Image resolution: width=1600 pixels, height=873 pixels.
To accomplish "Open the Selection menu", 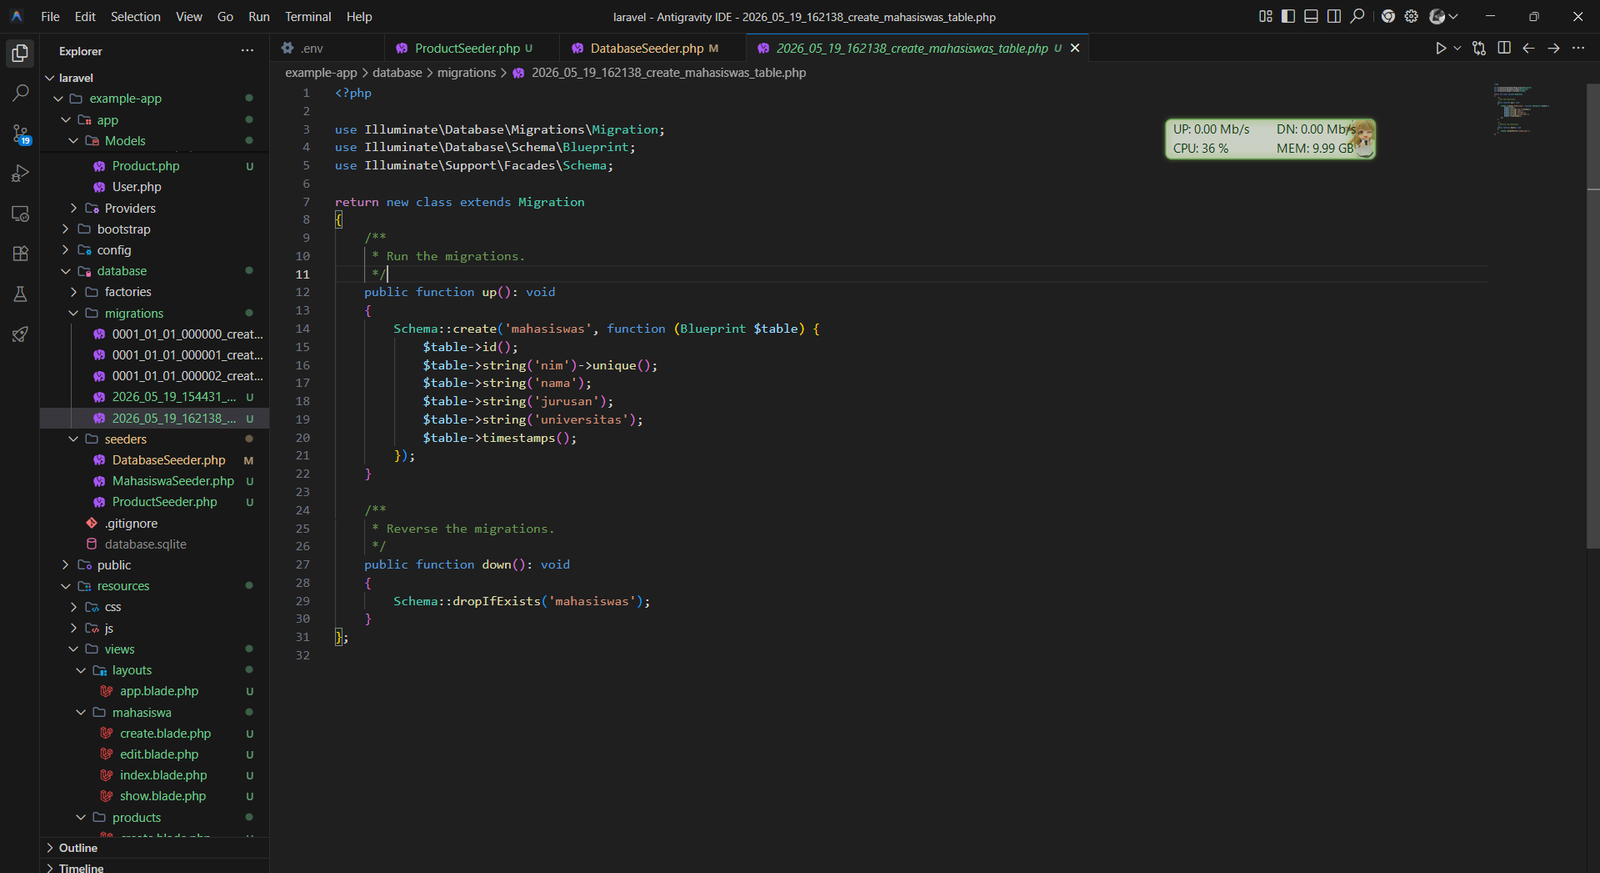I will pos(135,16).
